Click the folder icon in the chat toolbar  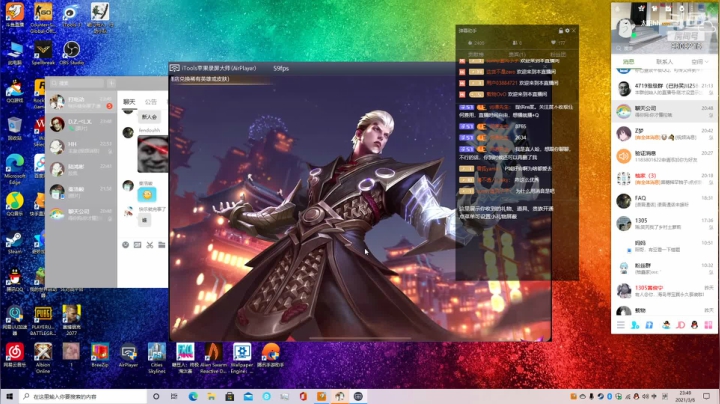click(162, 245)
